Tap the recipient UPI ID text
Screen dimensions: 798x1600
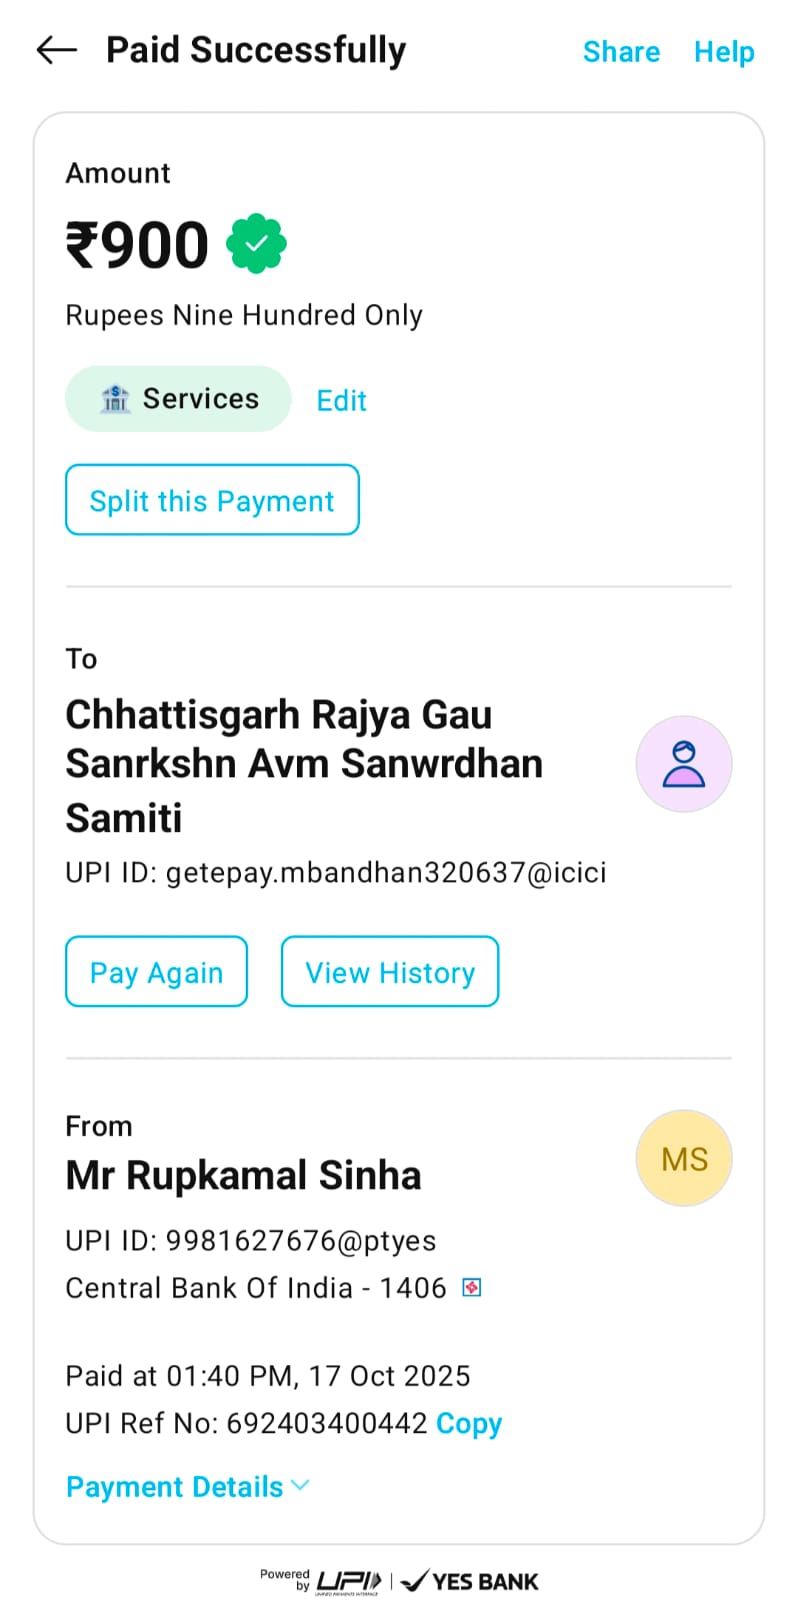336,873
